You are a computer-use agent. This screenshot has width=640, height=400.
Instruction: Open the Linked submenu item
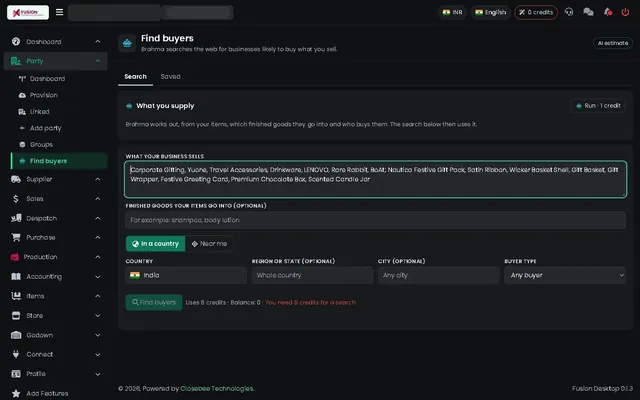coord(40,111)
